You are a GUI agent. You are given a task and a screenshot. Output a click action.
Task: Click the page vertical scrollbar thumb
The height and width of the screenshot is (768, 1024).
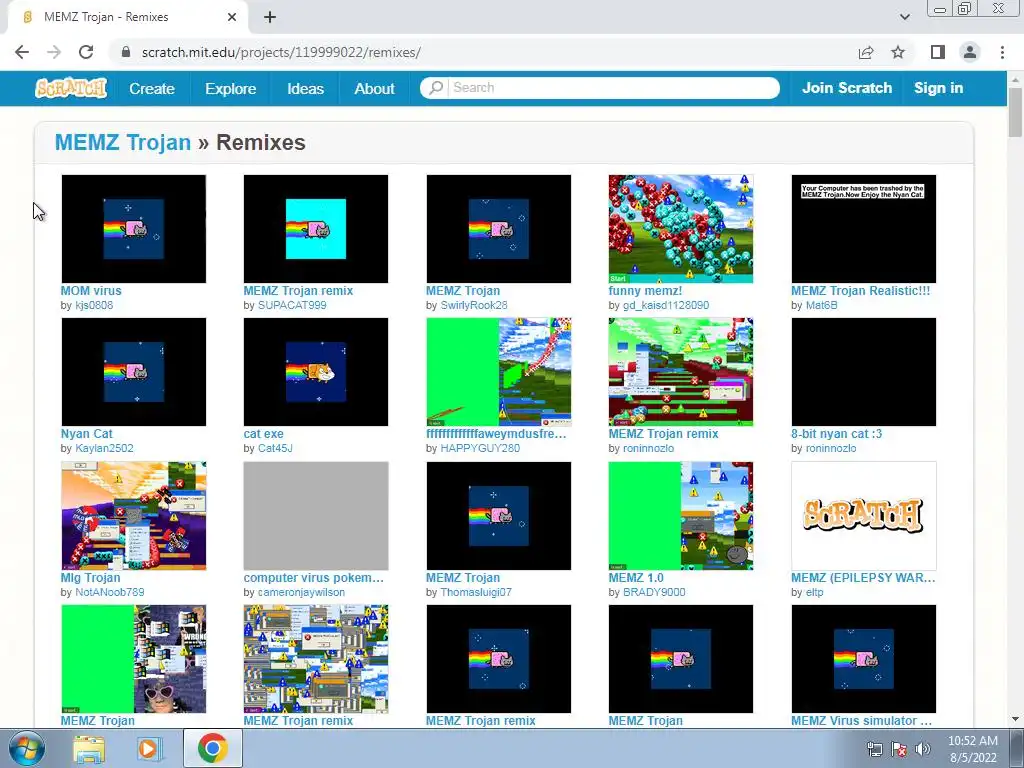point(1015,112)
